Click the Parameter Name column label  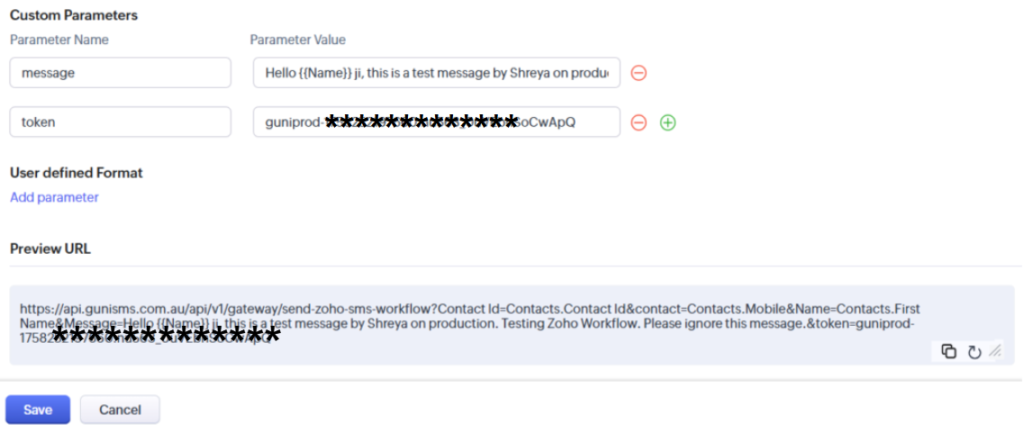(x=59, y=40)
